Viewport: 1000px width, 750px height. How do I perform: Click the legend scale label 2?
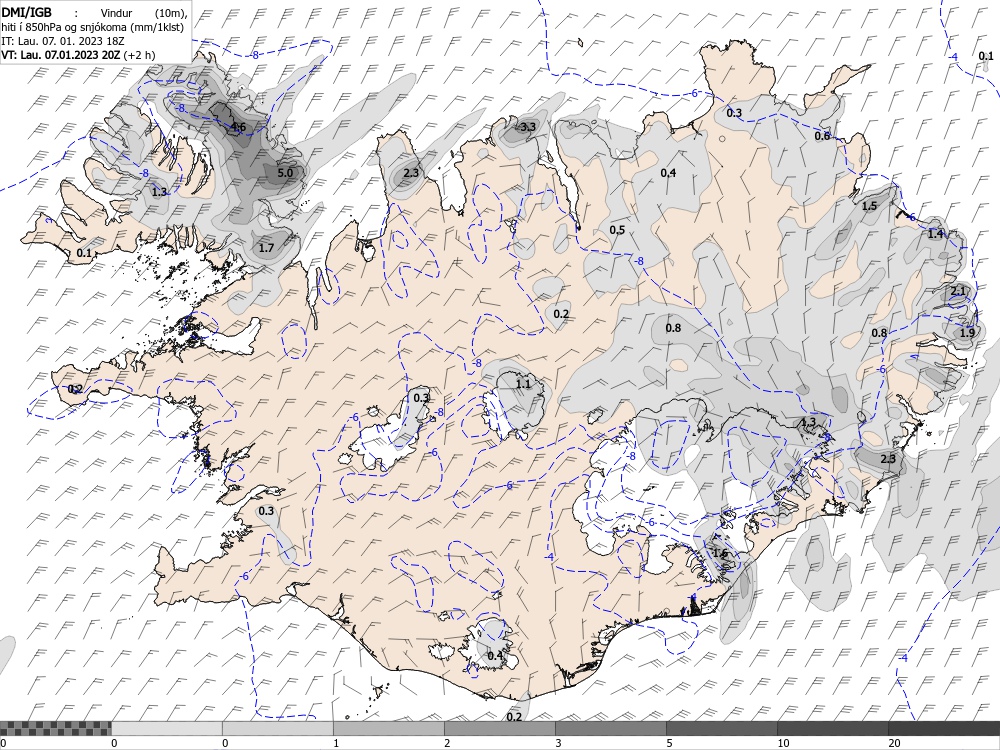coord(447,743)
